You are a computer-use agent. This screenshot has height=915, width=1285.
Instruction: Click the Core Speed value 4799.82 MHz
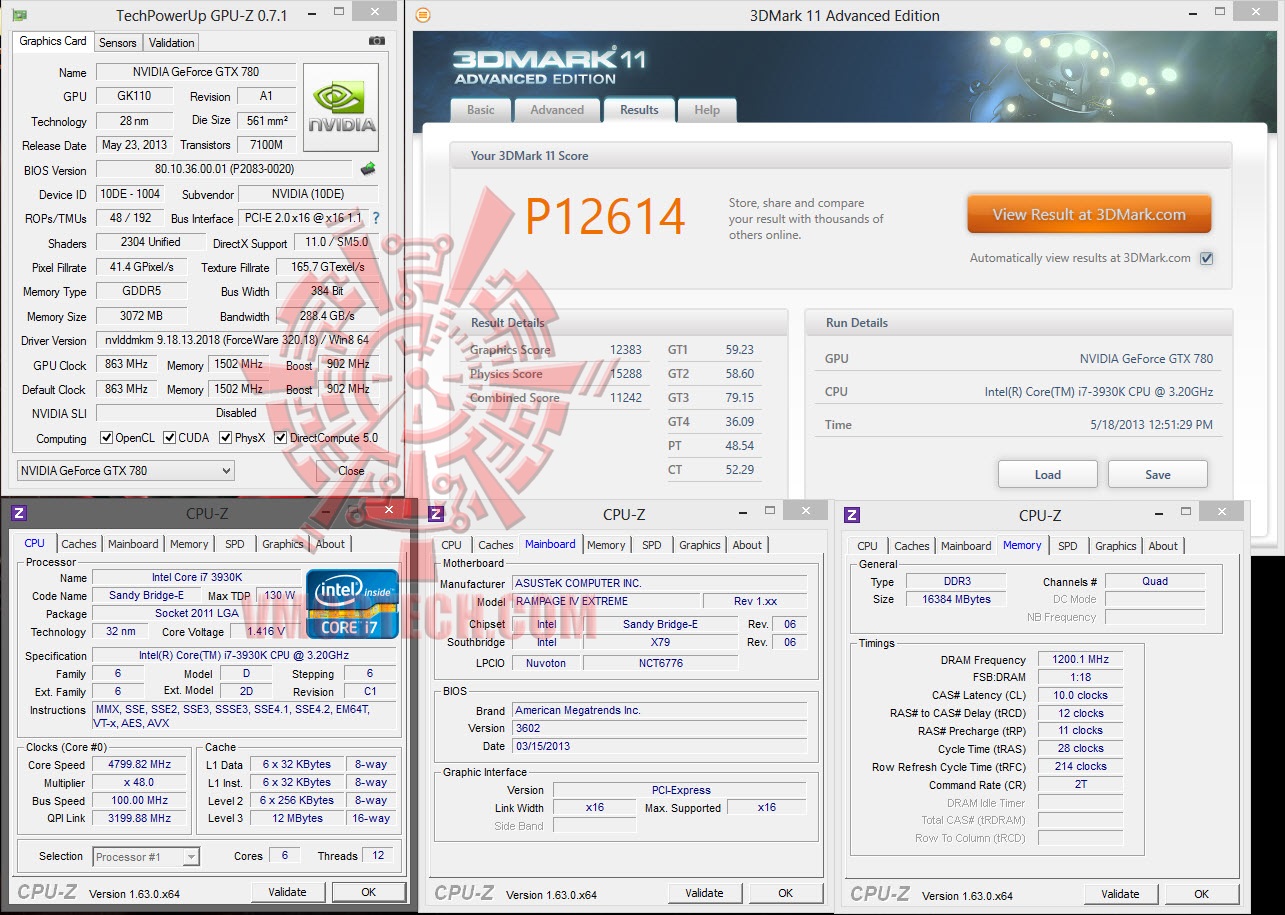[140, 764]
